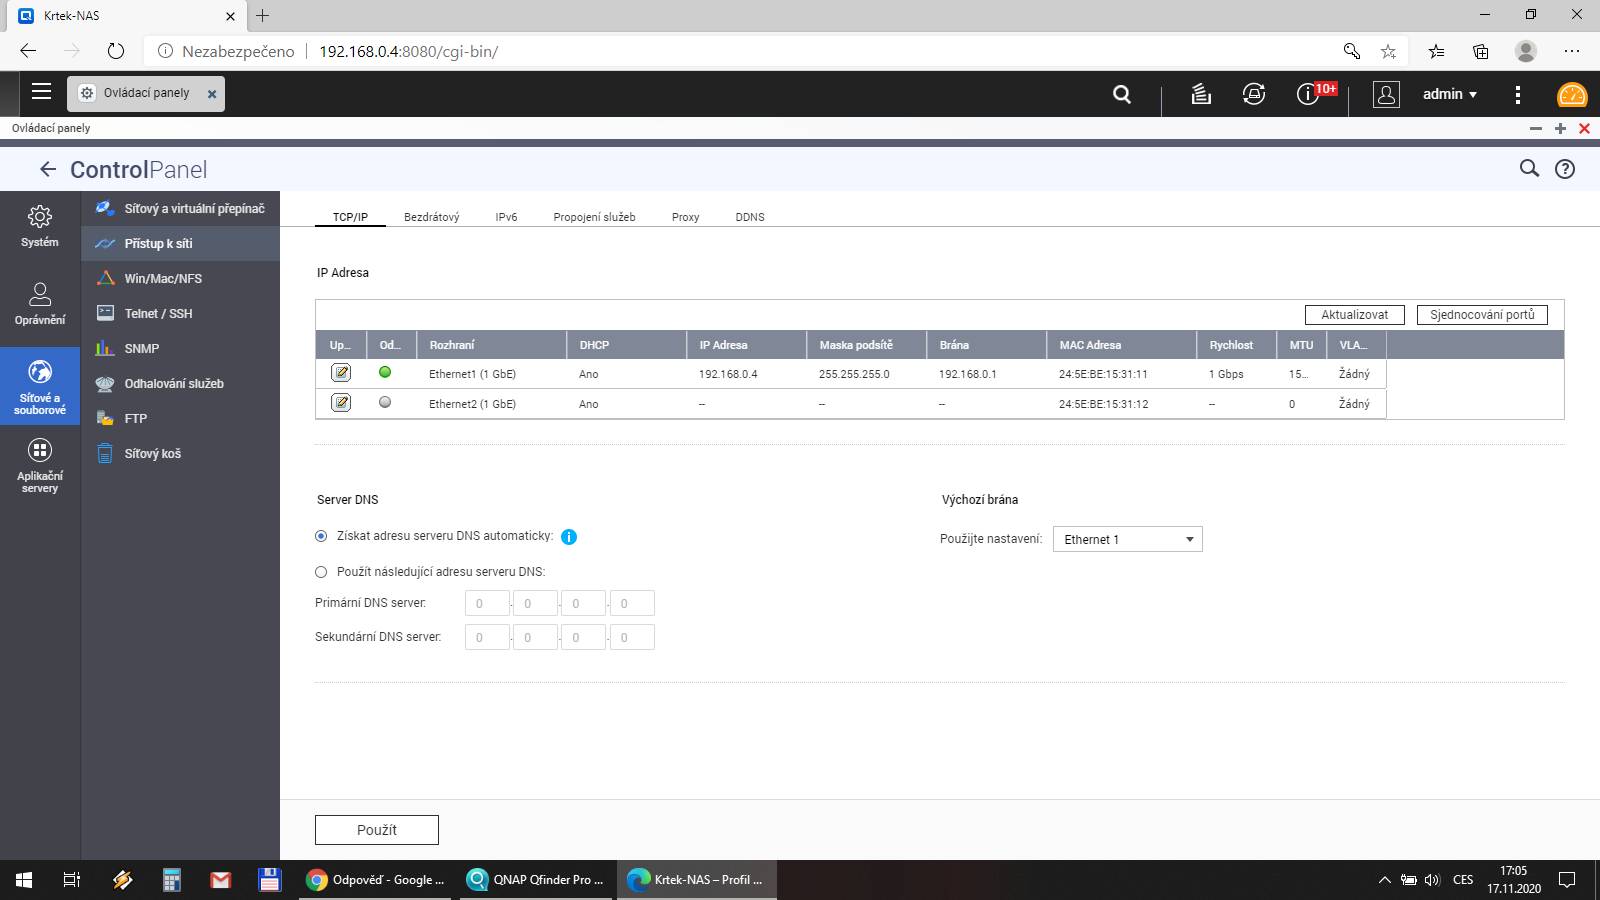Viewport: 1600px width, 900px height.
Task: Open the orange dashboard gauge icon
Action: pos(1572,95)
